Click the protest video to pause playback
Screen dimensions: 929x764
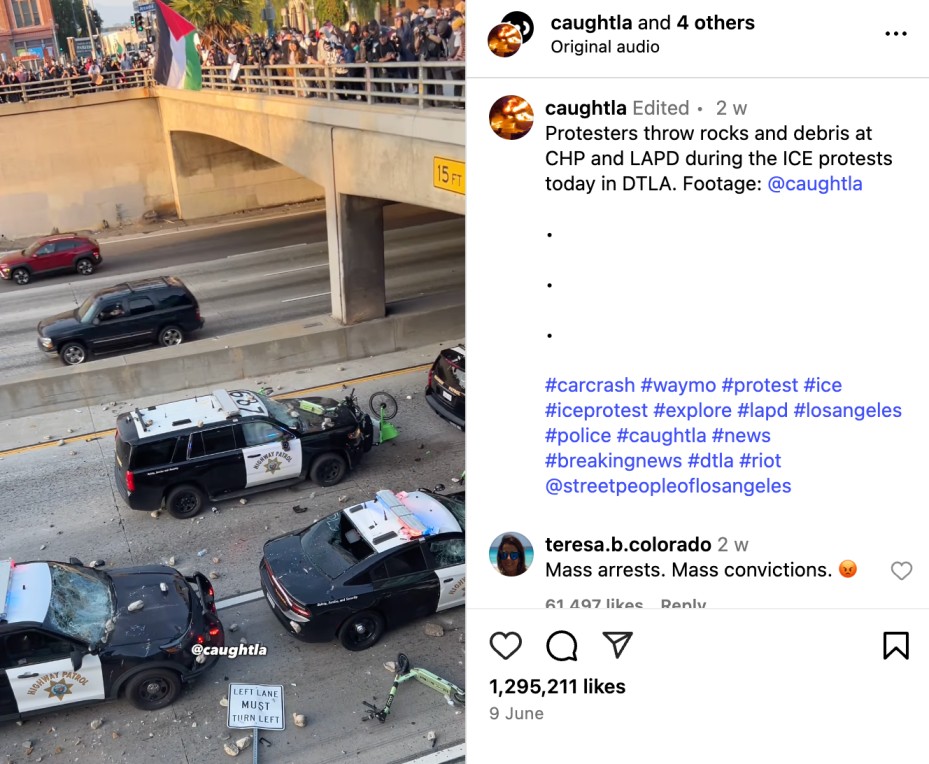click(x=232, y=382)
